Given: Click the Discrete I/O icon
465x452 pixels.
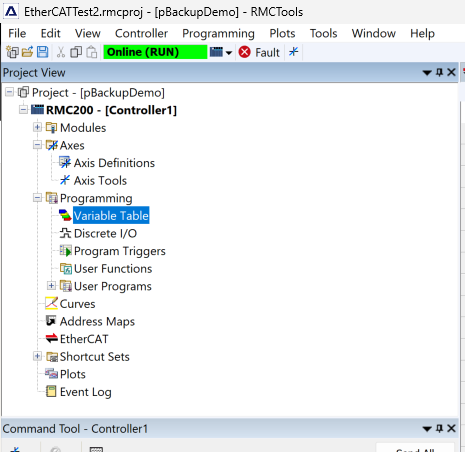Looking at the screenshot, I should 65,233.
